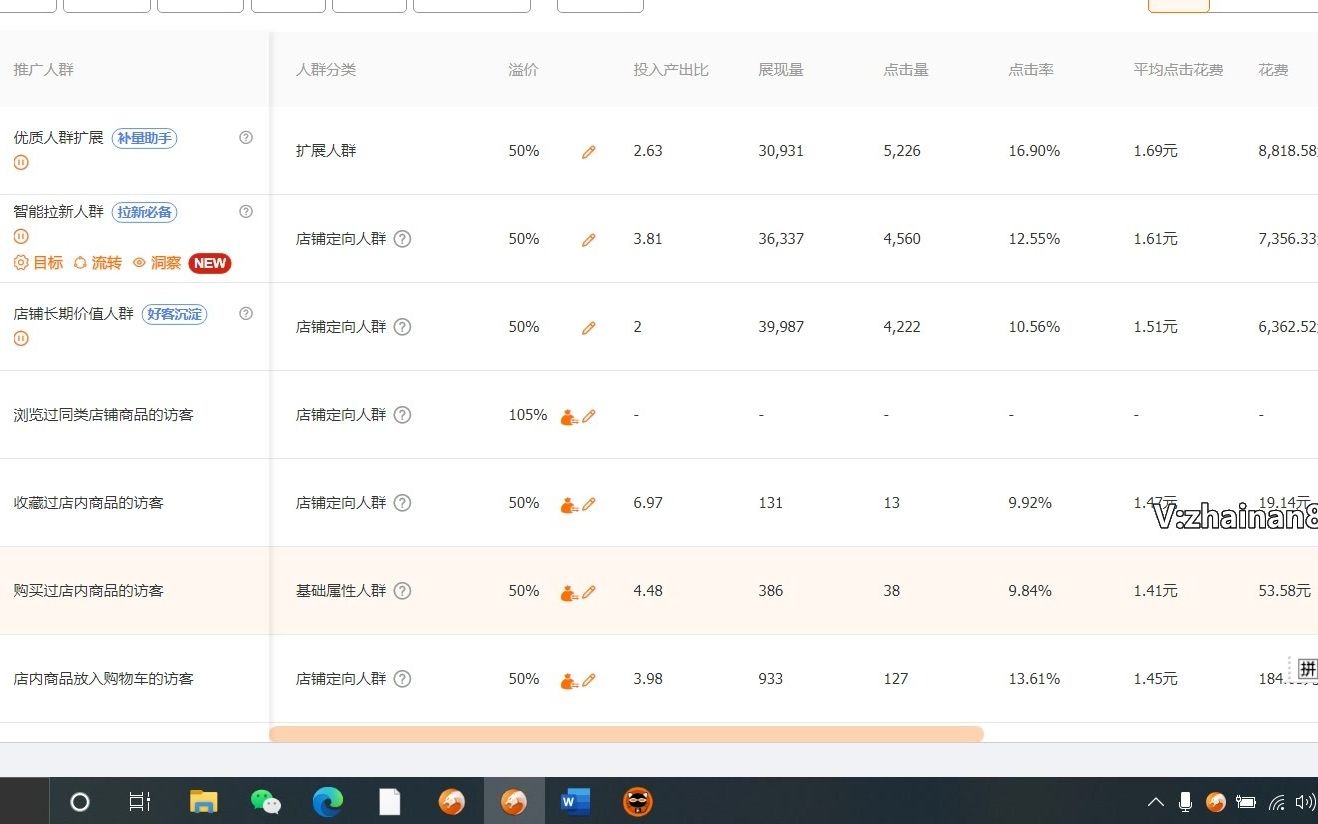Open volume control in system tray
1318x824 pixels.
(x=1305, y=802)
